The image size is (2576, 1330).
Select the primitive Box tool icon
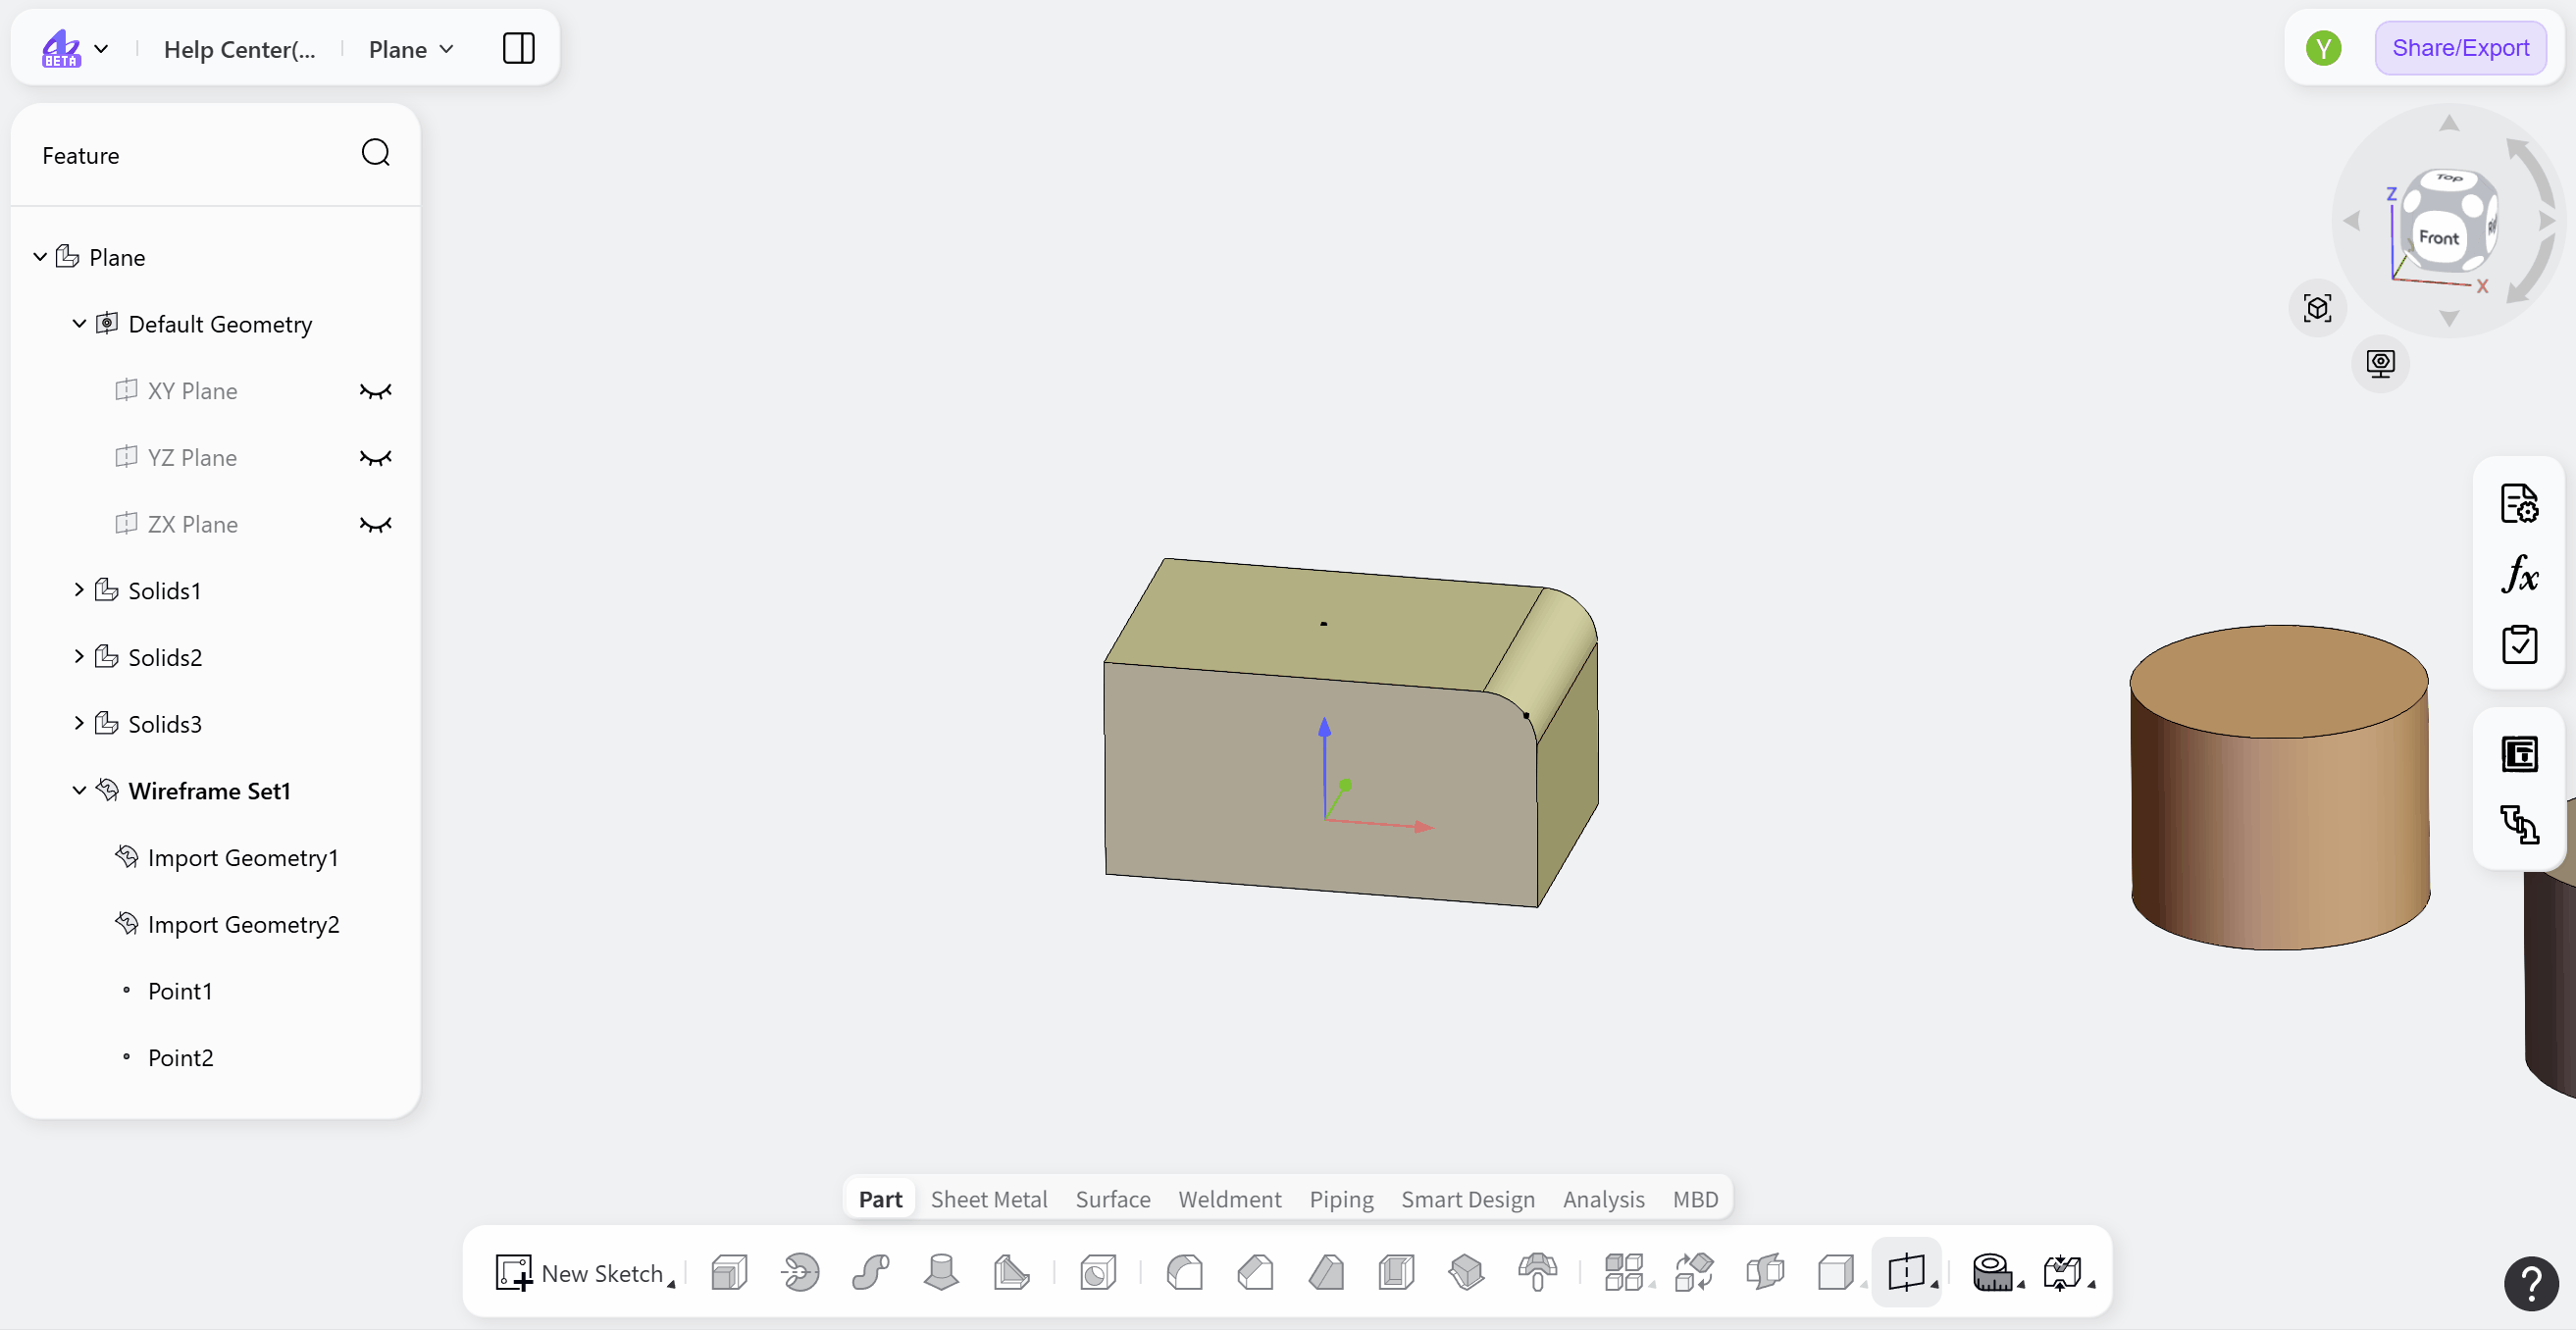pos(1836,1273)
